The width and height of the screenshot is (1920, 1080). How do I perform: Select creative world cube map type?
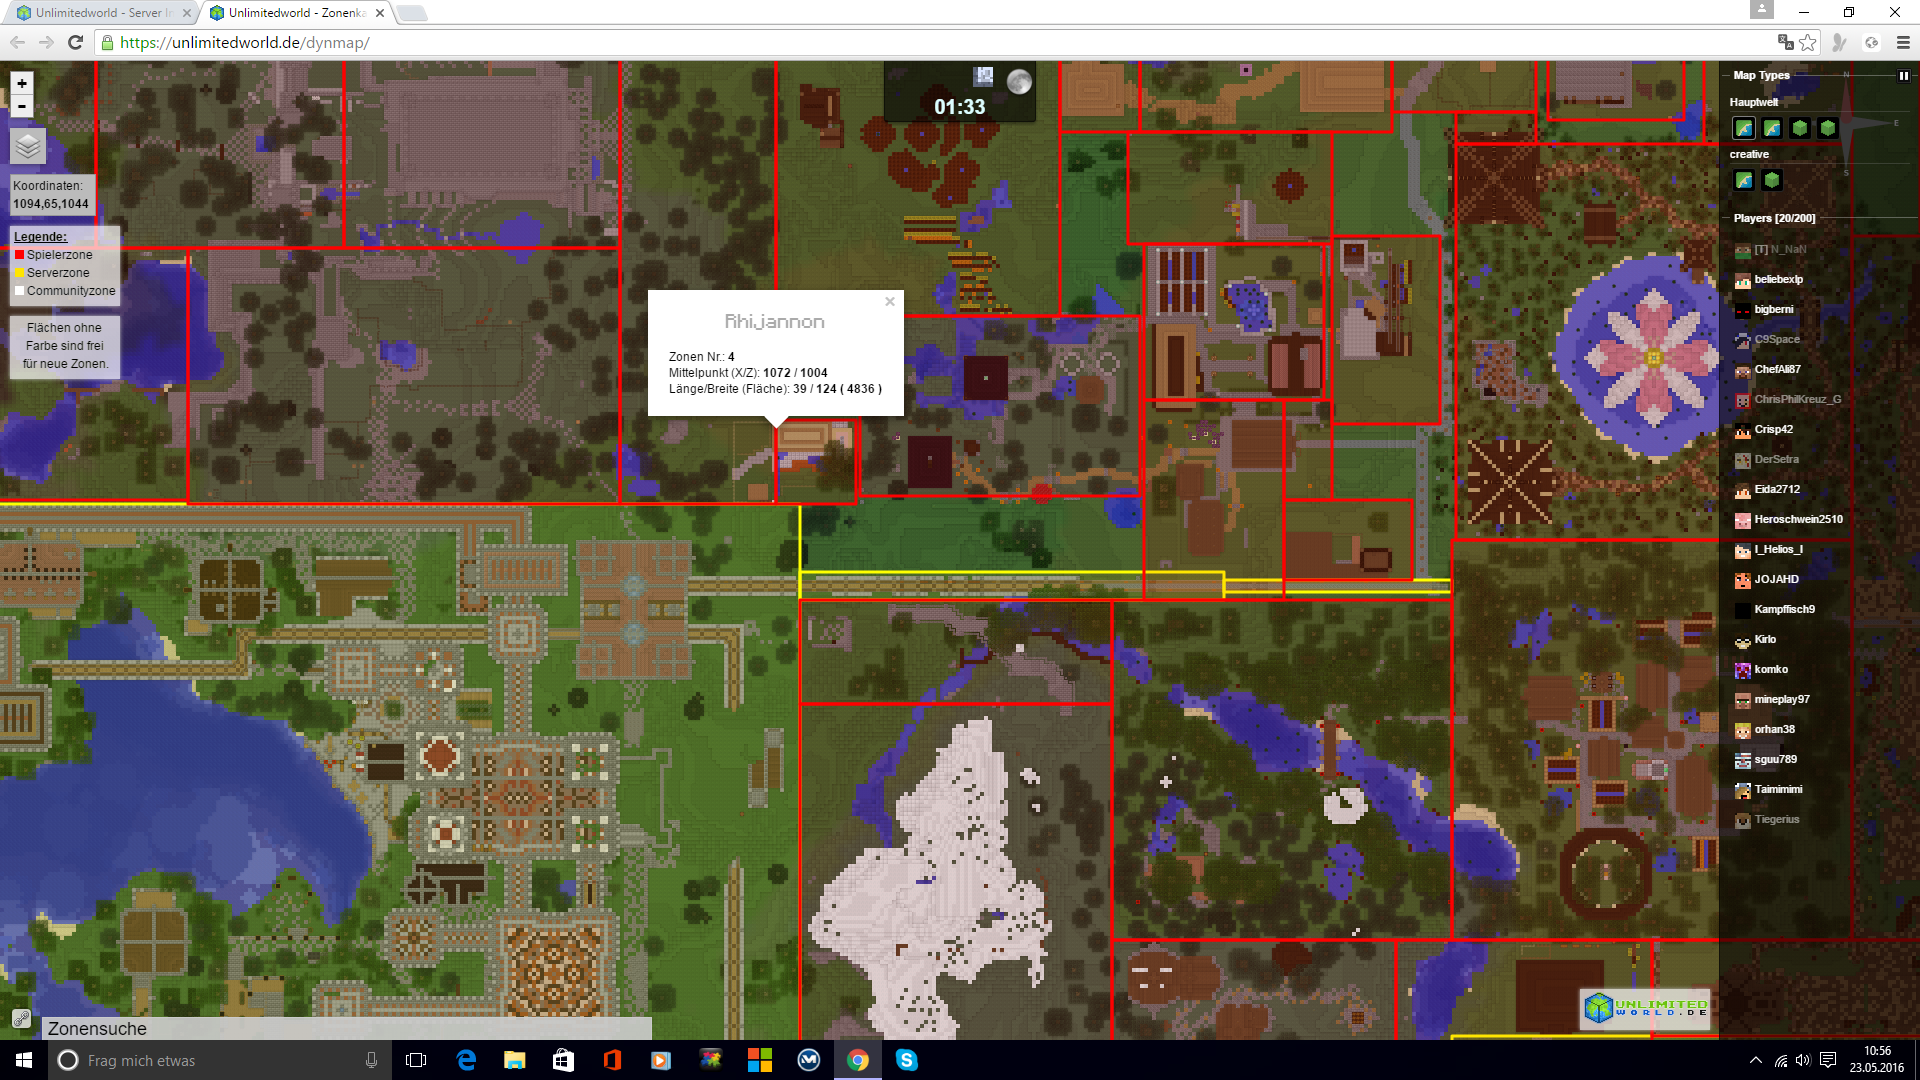coord(1772,180)
